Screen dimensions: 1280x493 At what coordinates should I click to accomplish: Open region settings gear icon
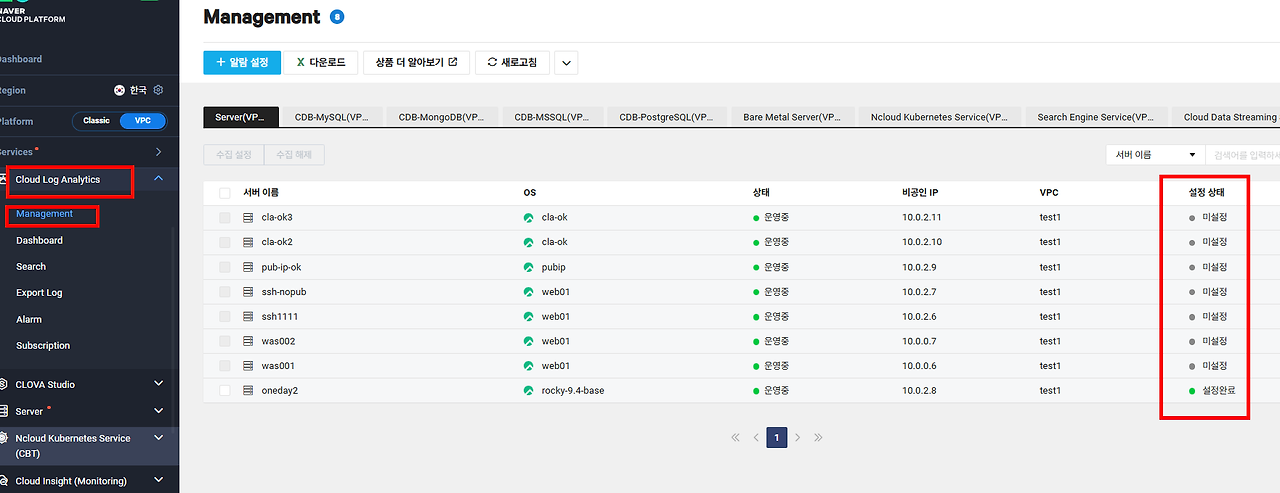(158, 90)
